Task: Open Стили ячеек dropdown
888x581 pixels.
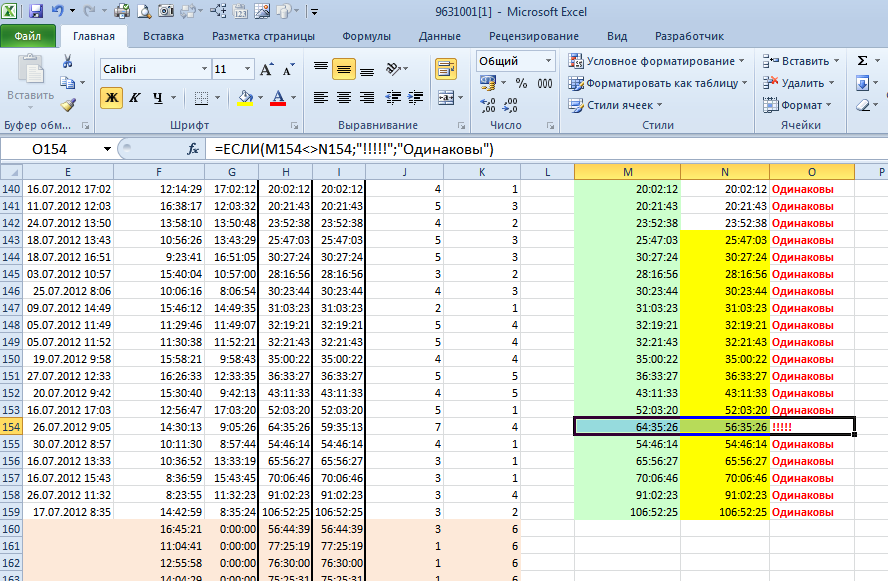Action: [616, 105]
